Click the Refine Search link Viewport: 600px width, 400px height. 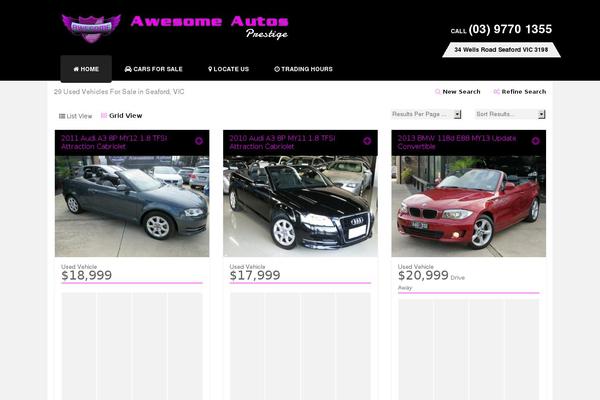(x=520, y=91)
